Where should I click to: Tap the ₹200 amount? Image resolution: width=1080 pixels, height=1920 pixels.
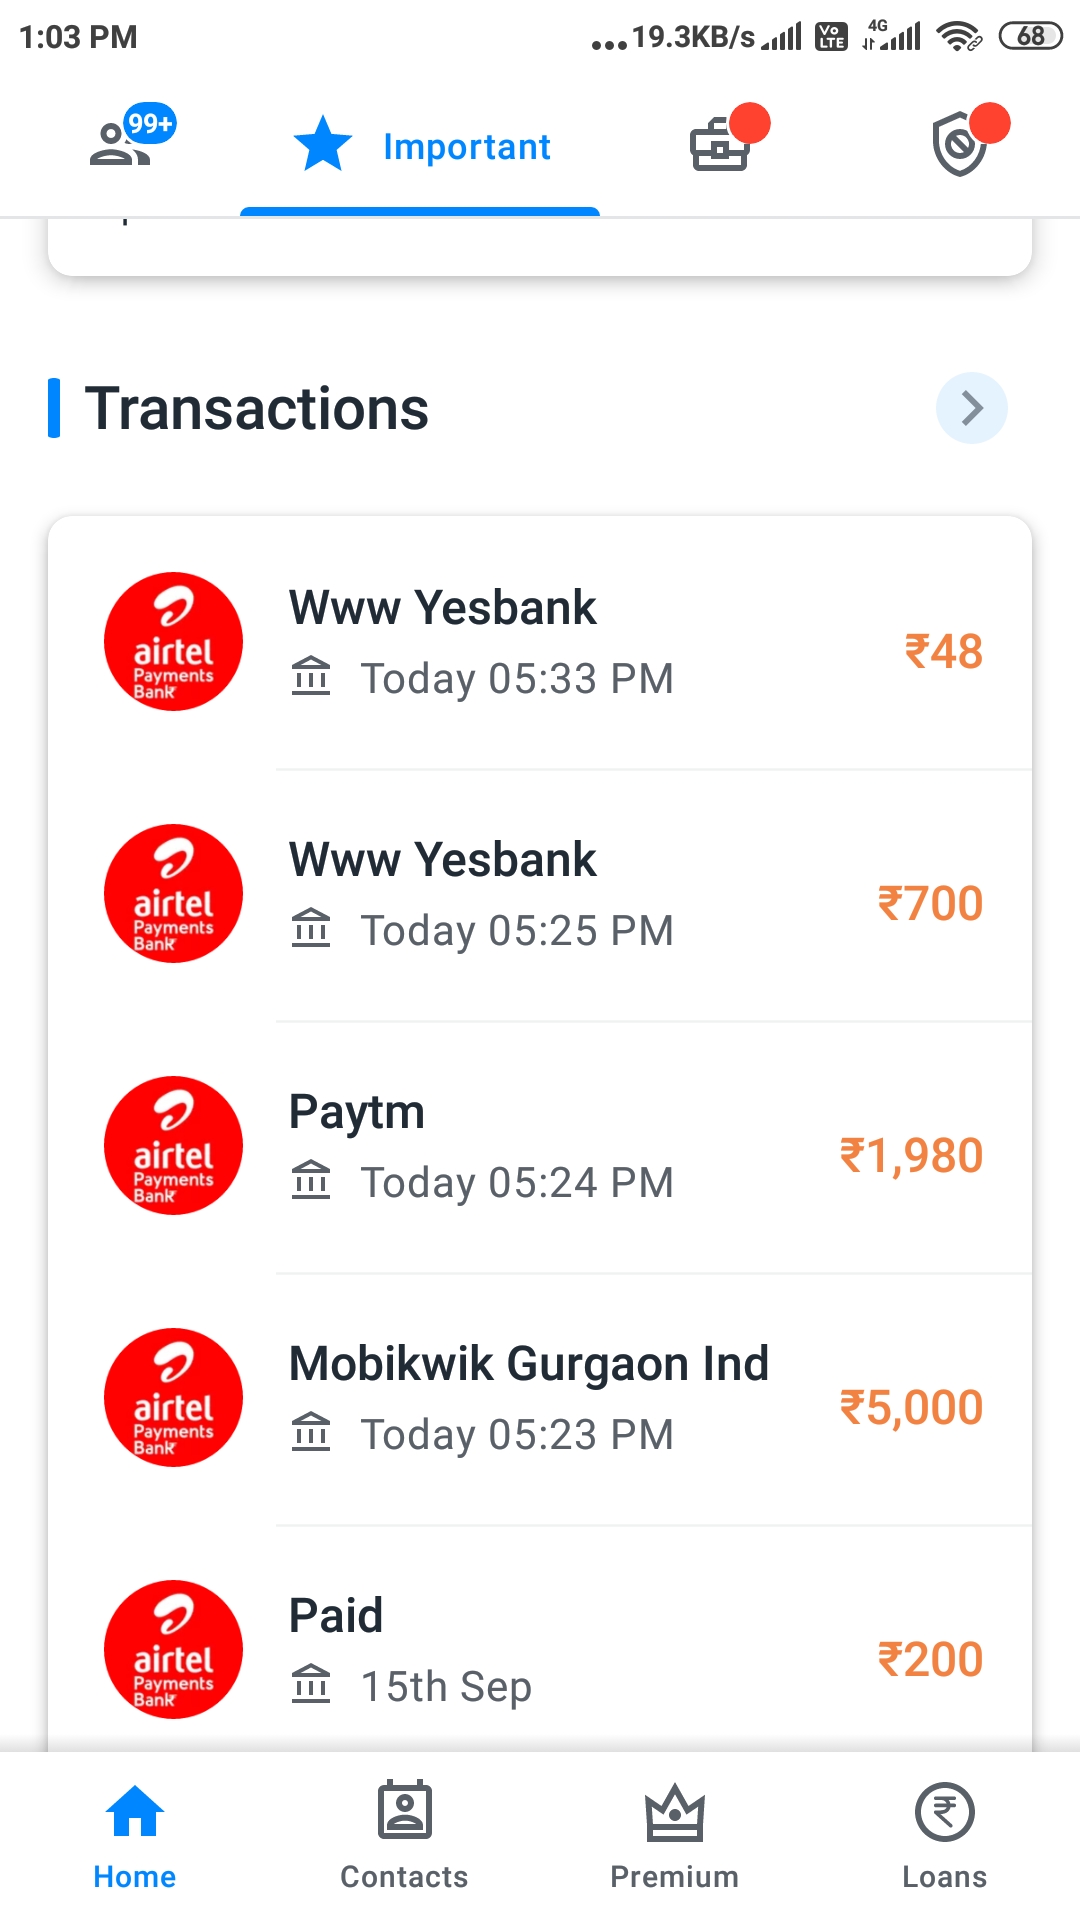930,1660
